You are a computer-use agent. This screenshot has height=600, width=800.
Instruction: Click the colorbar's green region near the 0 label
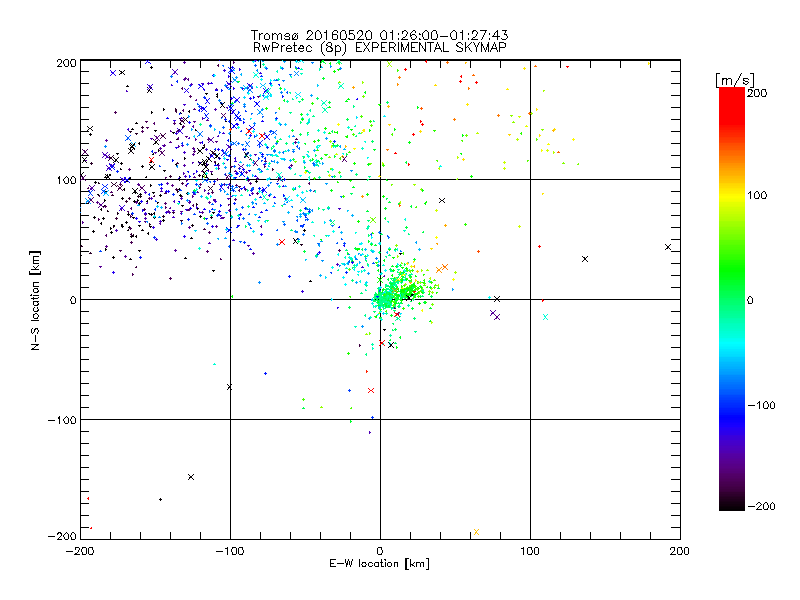coord(732,299)
